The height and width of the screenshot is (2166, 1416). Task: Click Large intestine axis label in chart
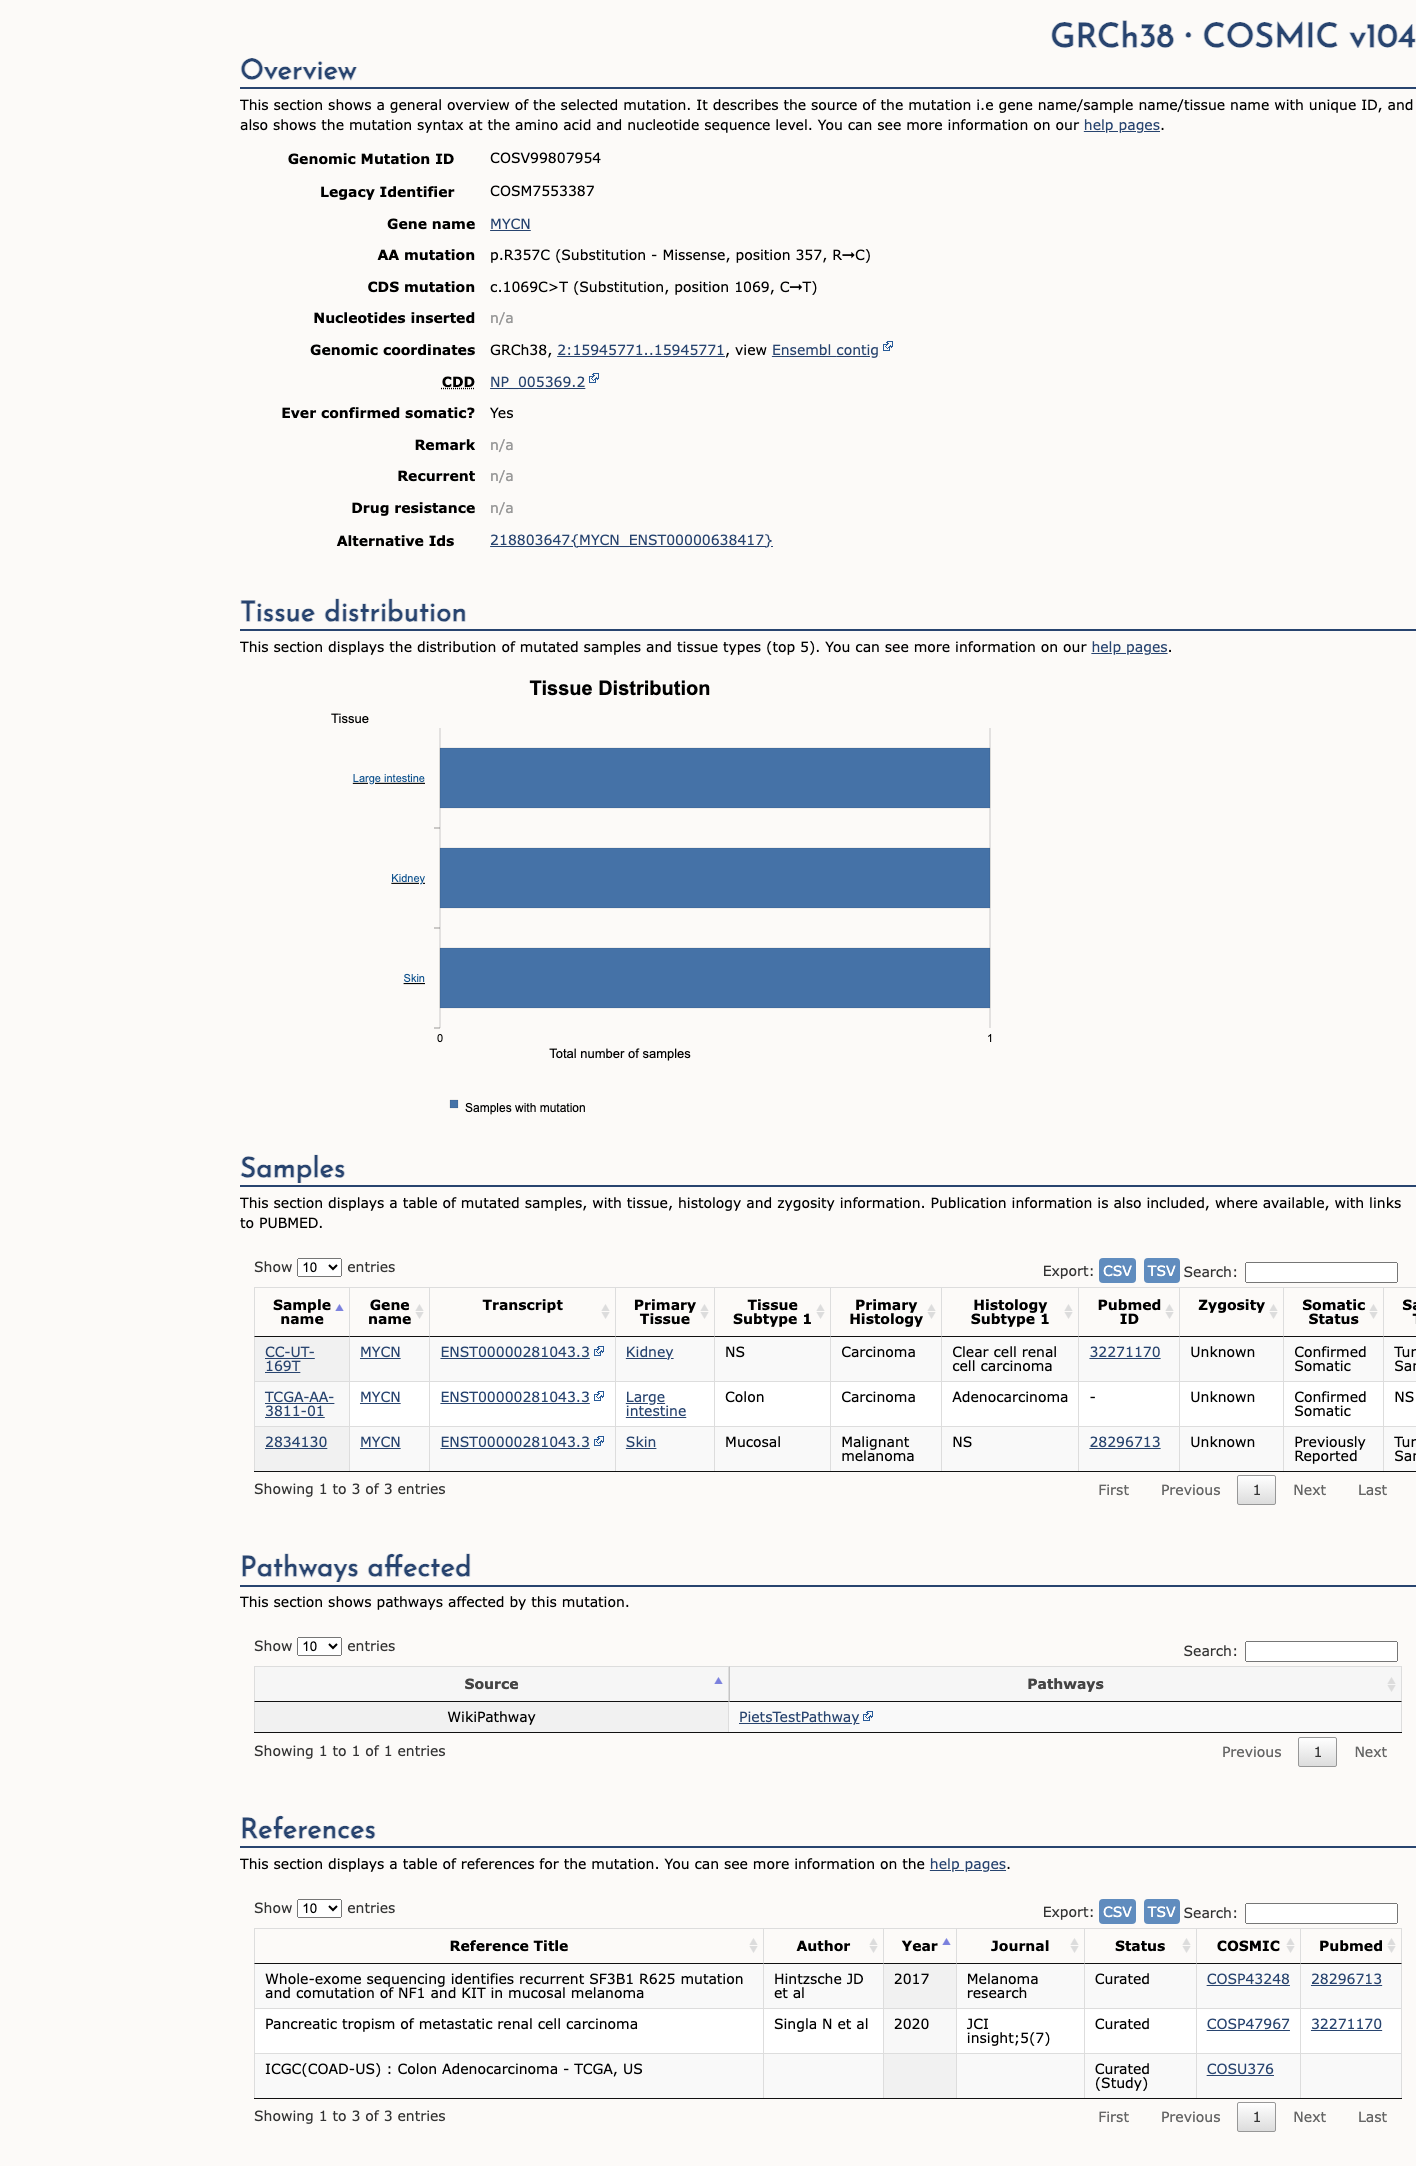pos(388,779)
